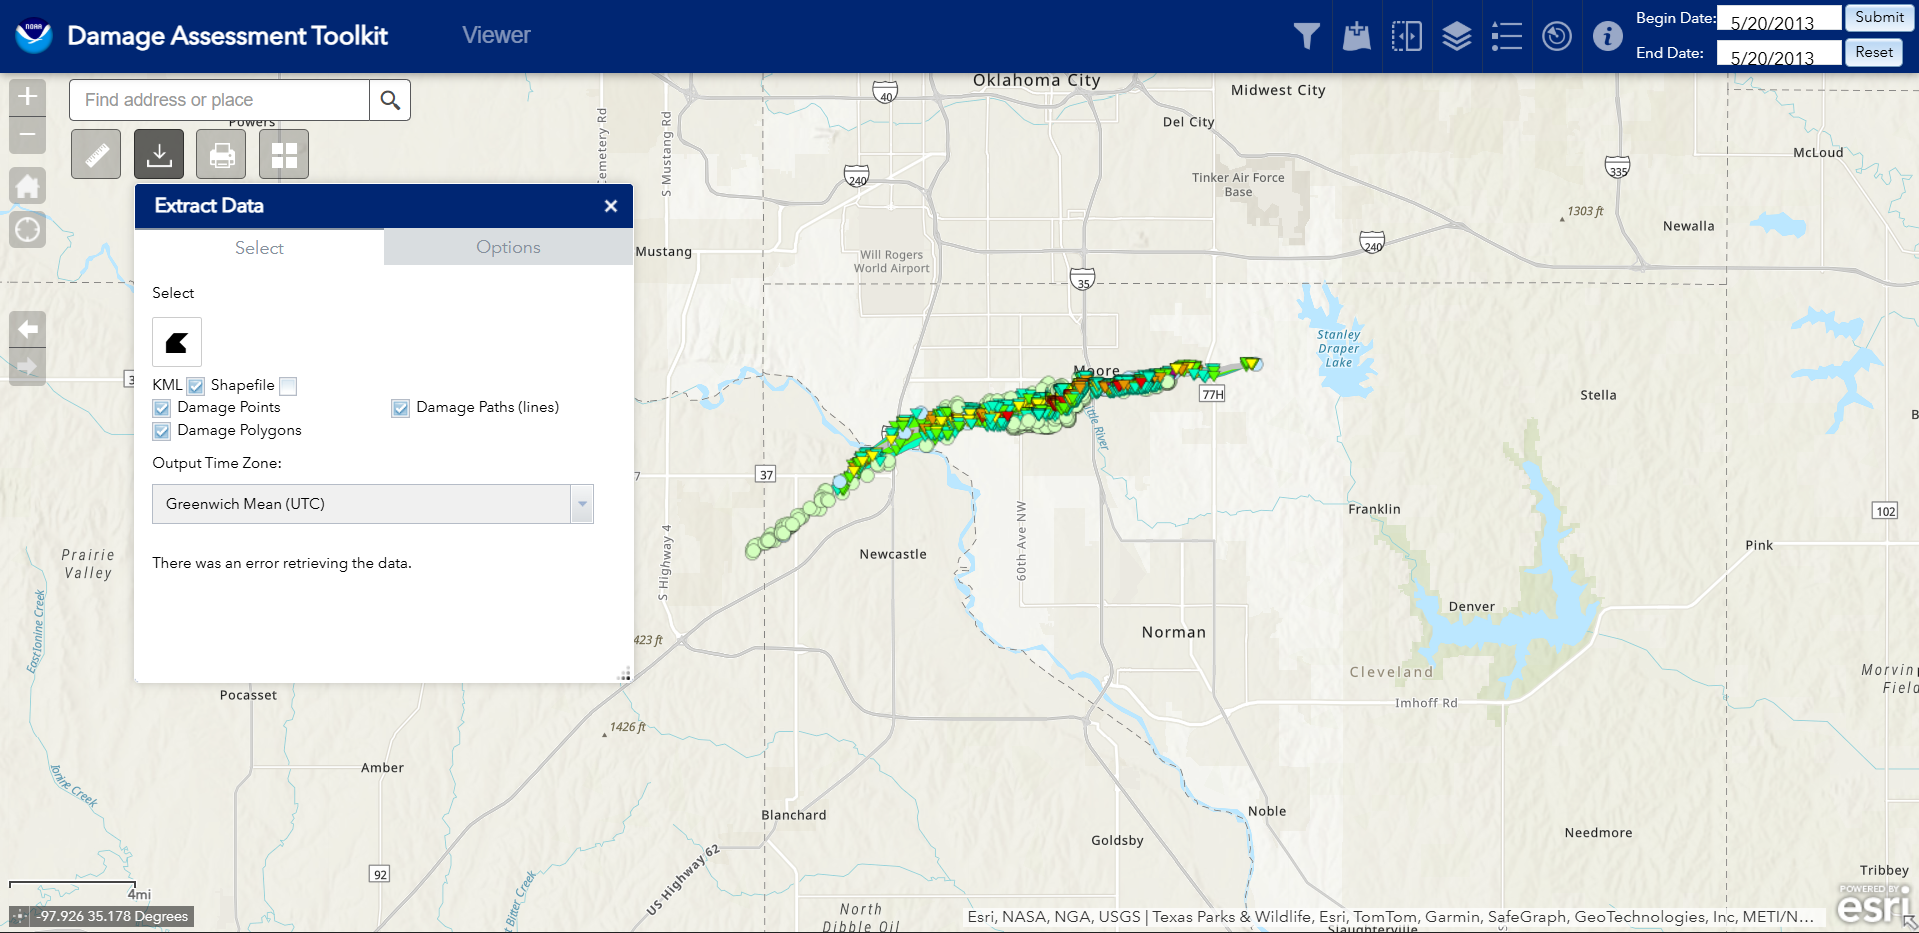
Task: Open the layer list stack icon
Action: [1456, 37]
